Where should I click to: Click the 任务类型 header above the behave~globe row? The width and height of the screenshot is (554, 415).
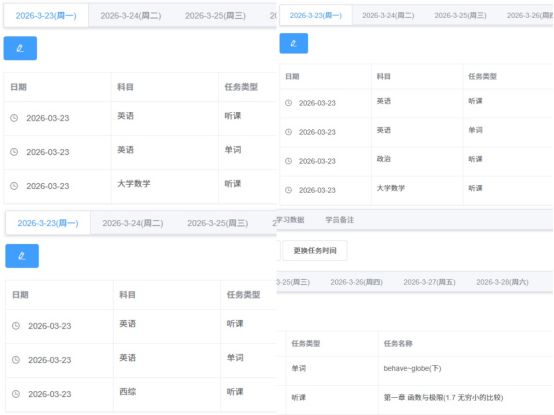click(306, 343)
